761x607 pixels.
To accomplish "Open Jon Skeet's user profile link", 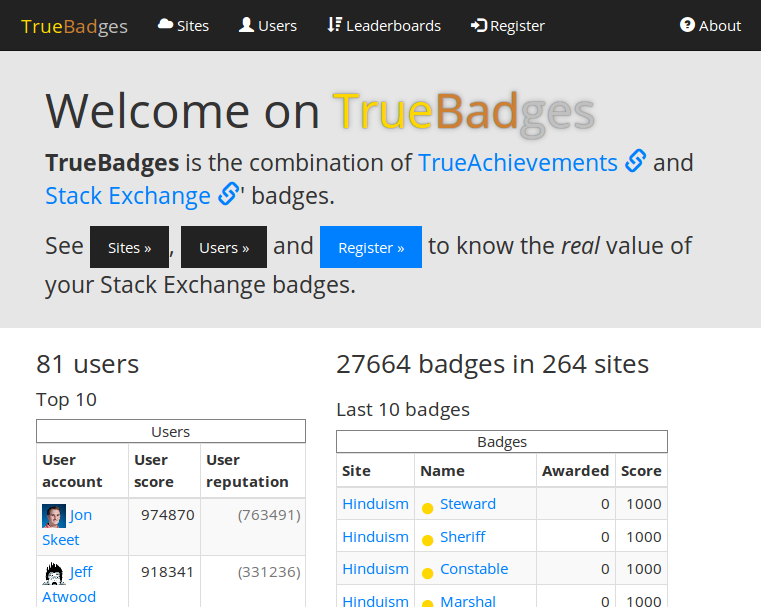I will coord(67,527).
